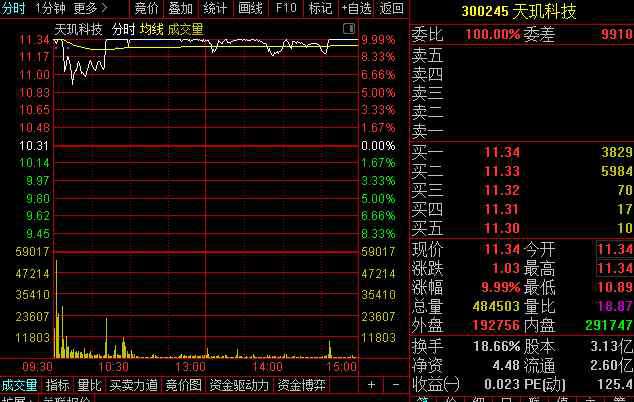Screen dimensions: 634x402
Task: Click the 委比 100.00% value
Action: 492,34
